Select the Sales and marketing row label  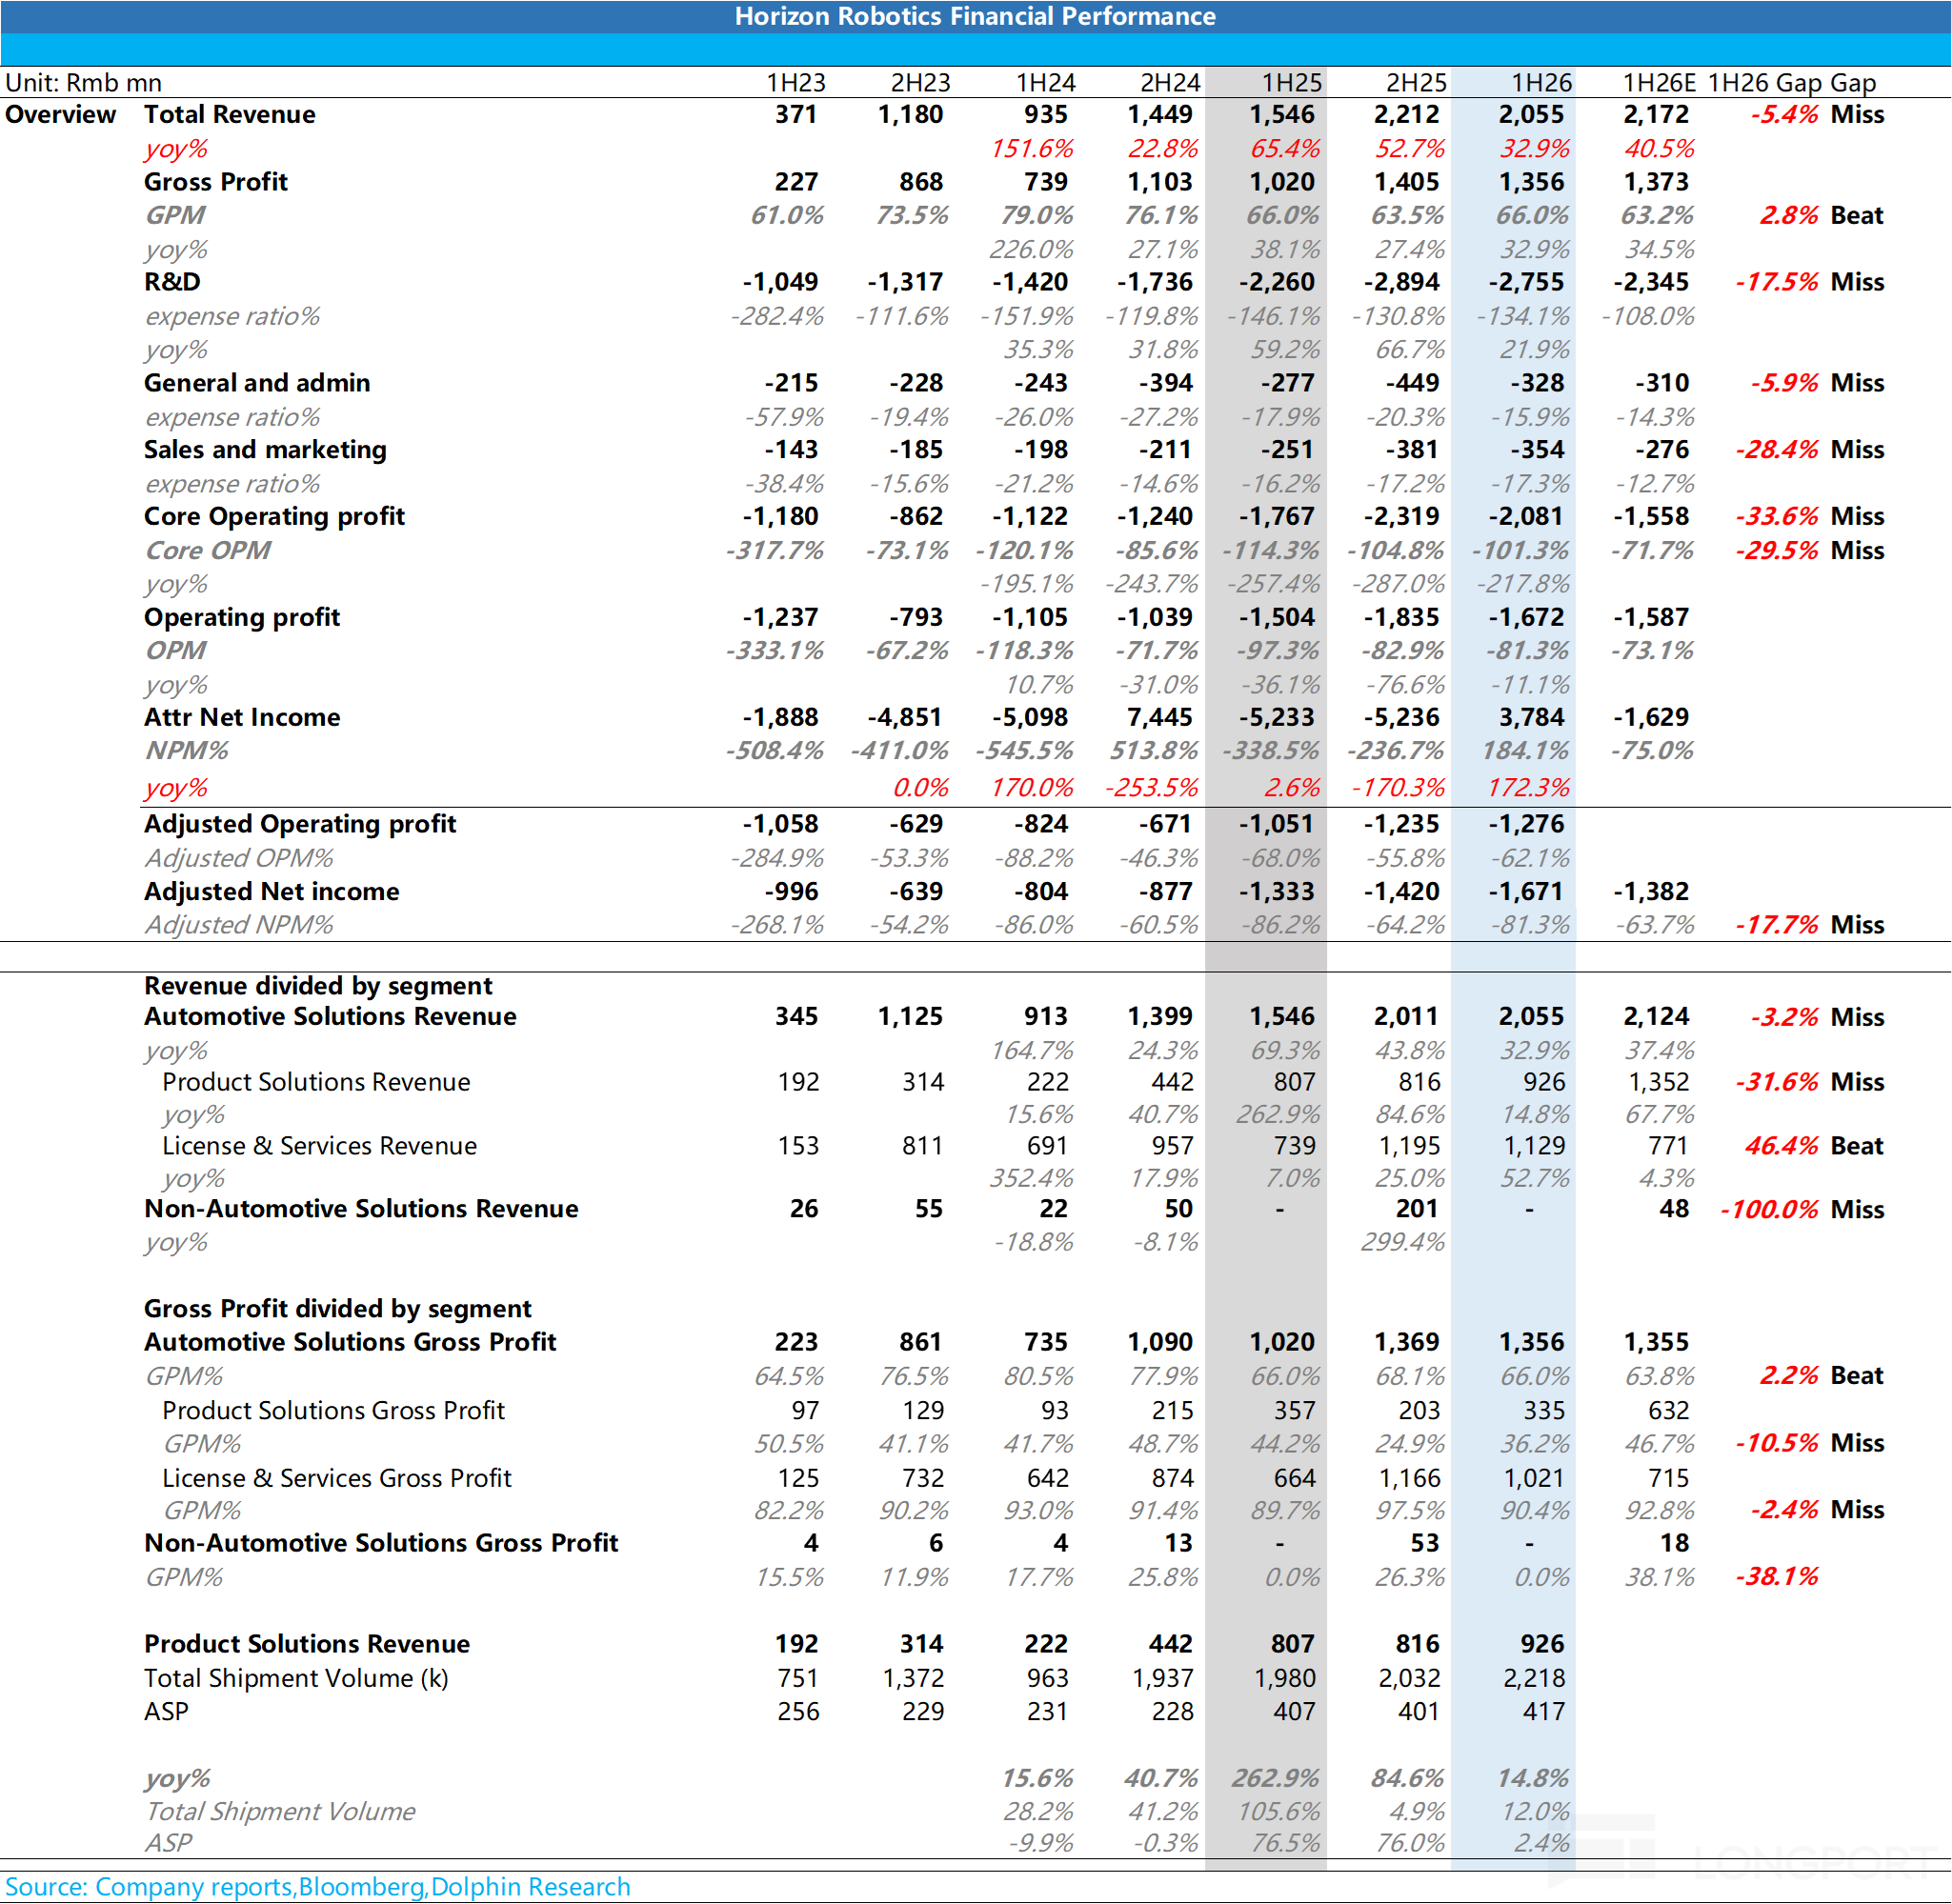pos(265,449)
